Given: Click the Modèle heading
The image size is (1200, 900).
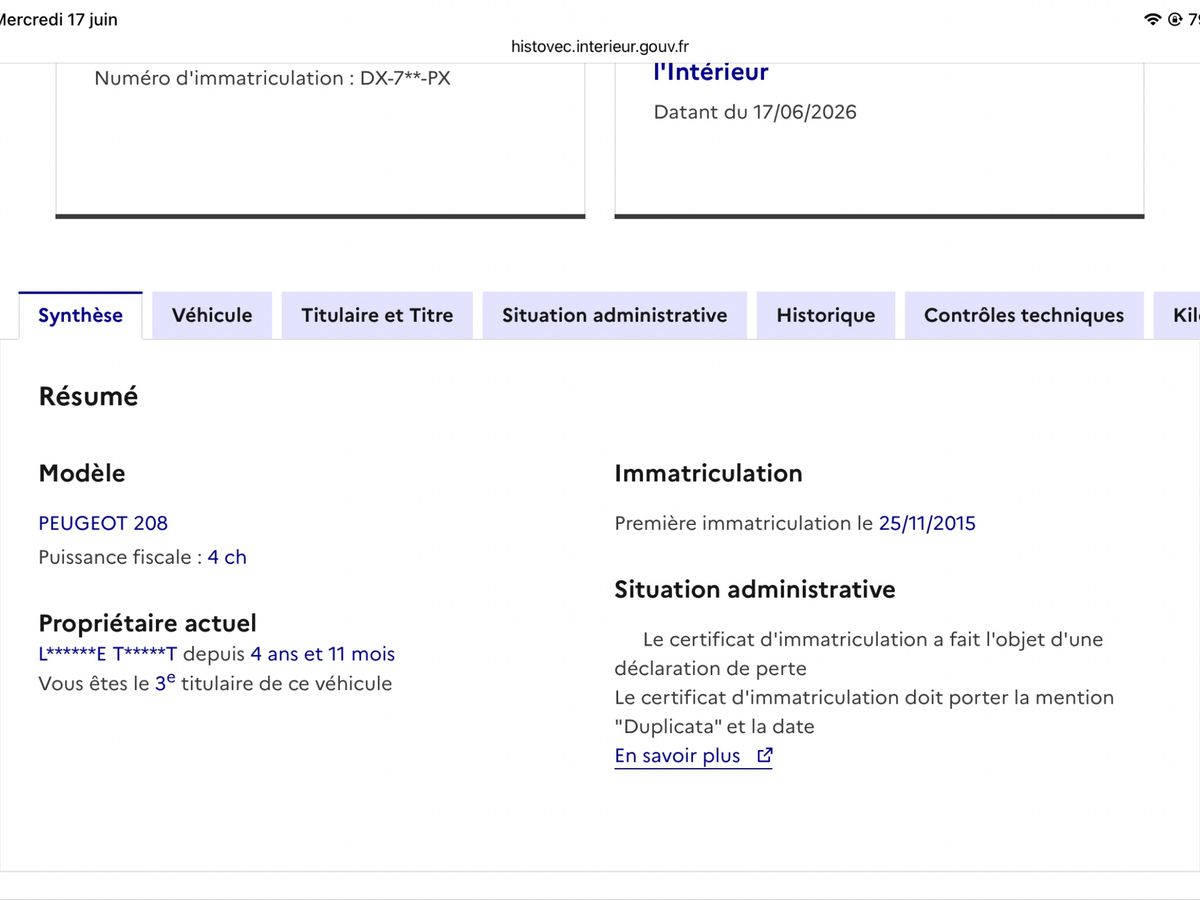Looking at the screenshot, I should click(82, 473).
